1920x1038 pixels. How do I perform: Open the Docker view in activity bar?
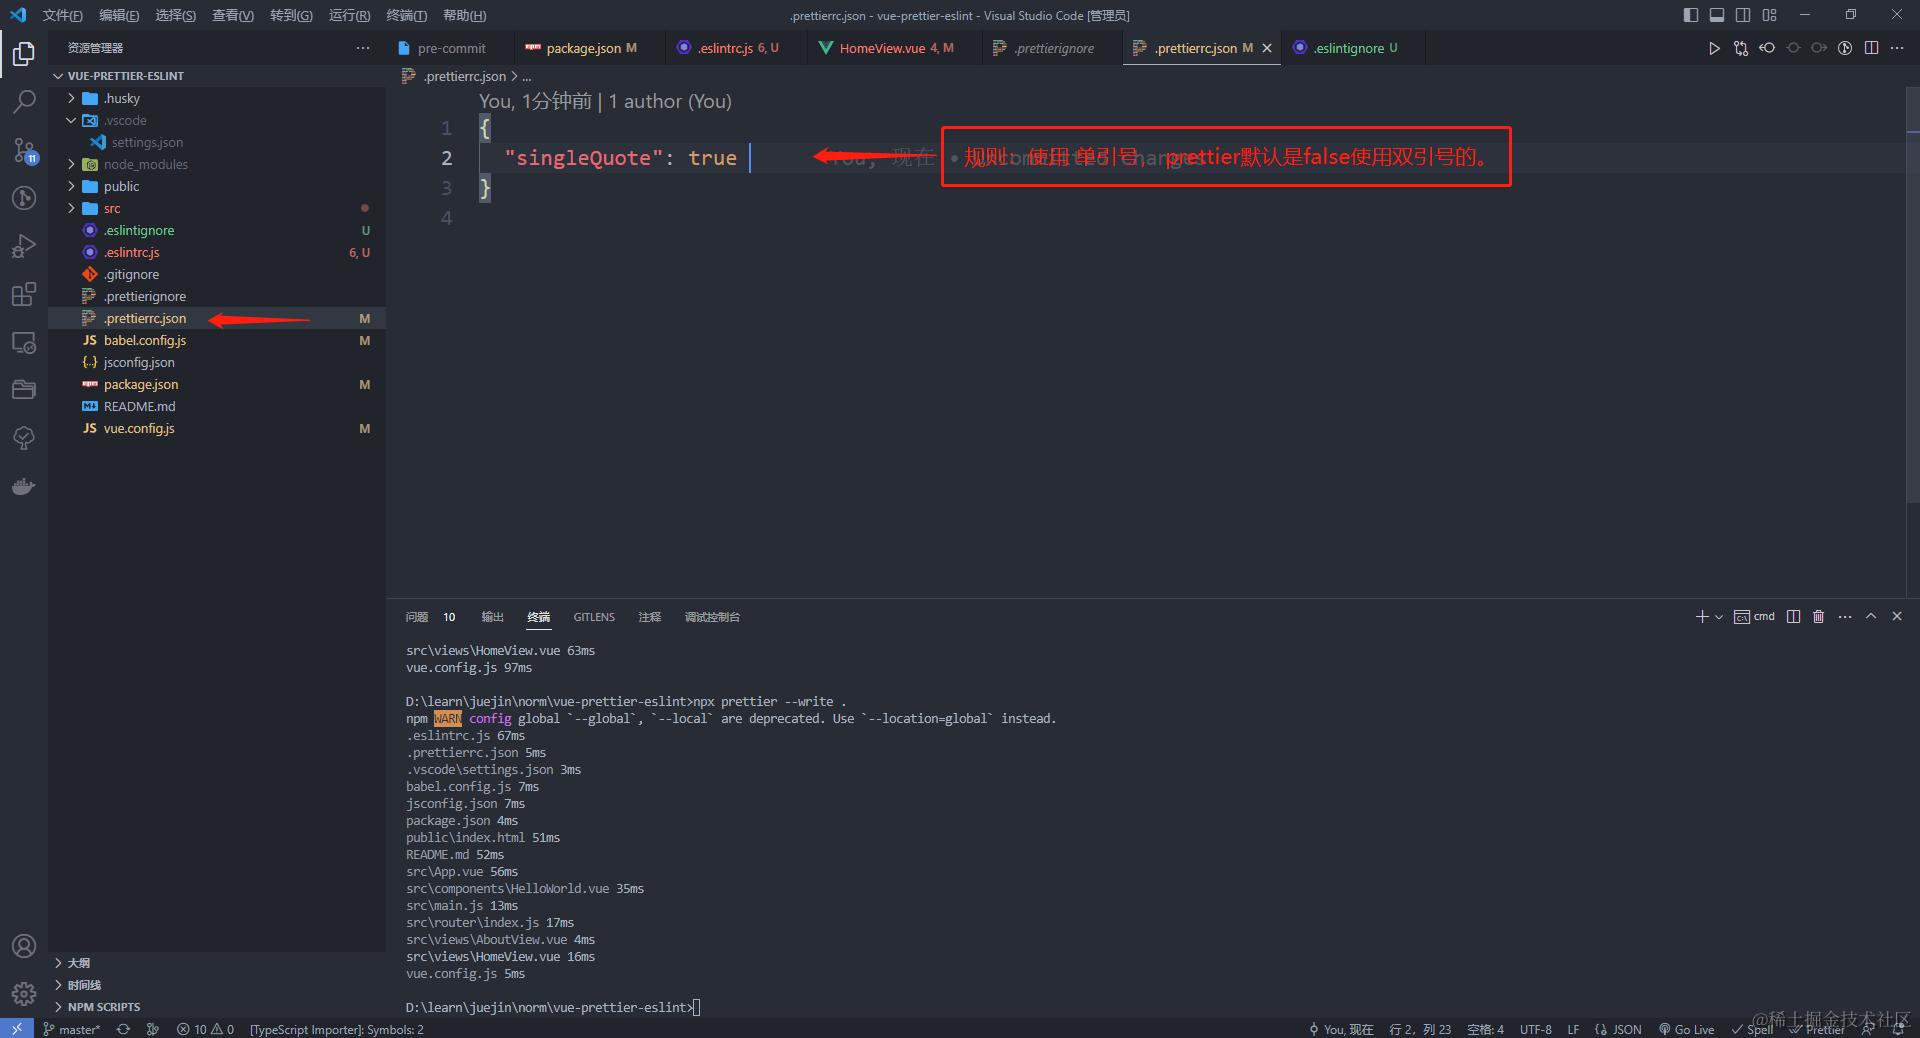[x=24, y=487]
